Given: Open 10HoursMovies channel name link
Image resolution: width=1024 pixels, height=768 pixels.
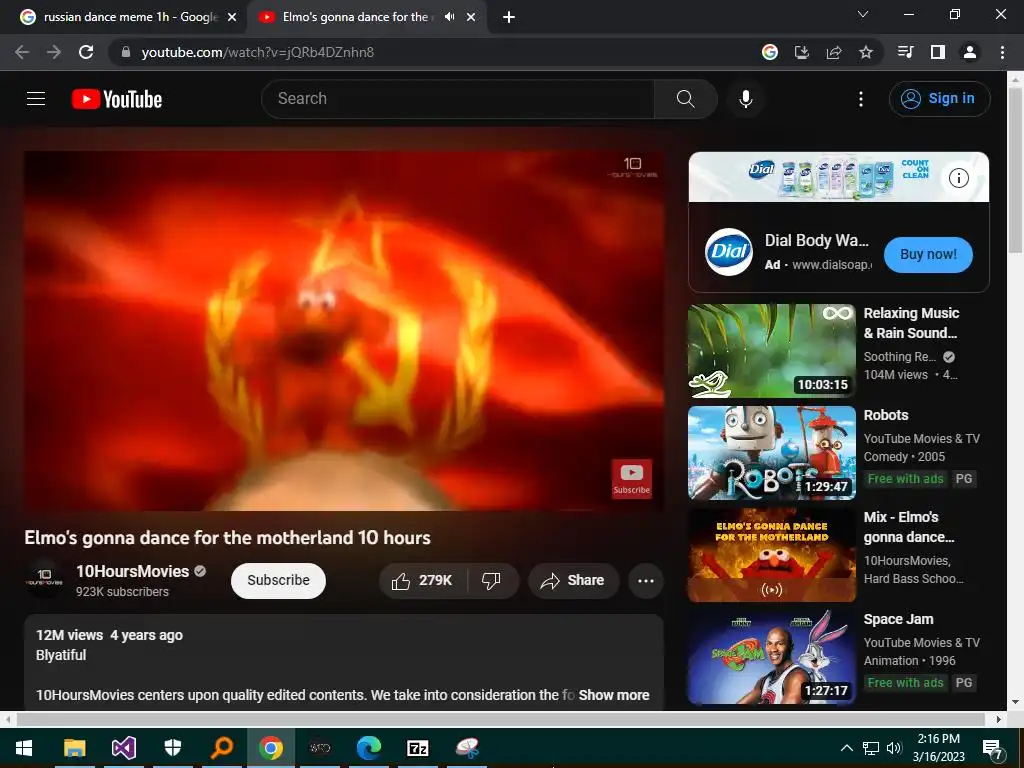Looking at the screenshot, I should click(133, 571).
